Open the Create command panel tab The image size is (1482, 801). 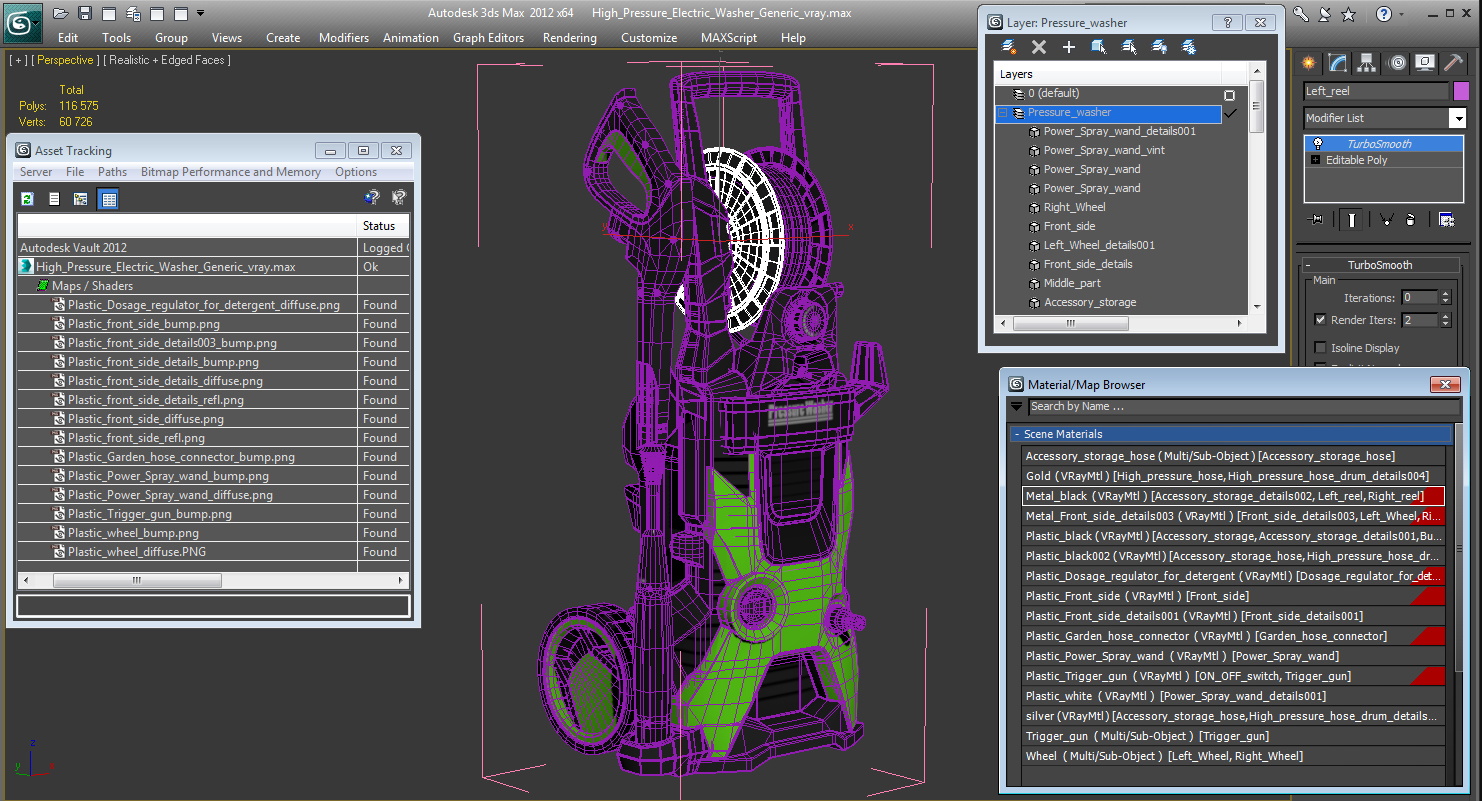coord(1308,63)
